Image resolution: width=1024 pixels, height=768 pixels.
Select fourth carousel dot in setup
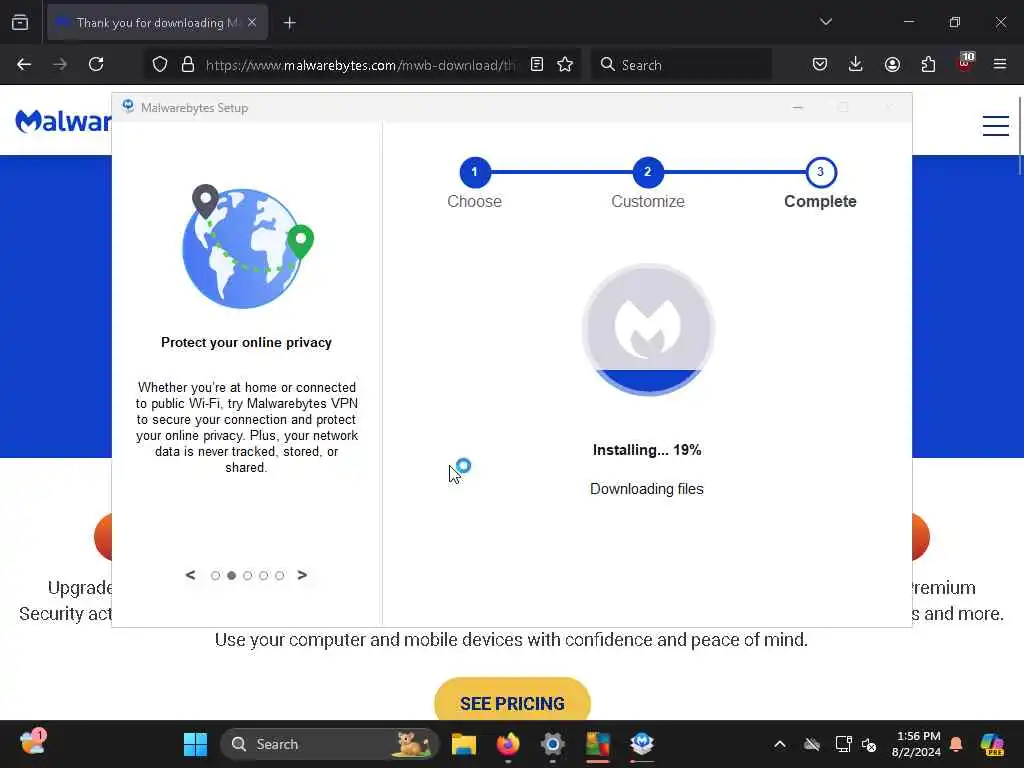coord(263,575)
